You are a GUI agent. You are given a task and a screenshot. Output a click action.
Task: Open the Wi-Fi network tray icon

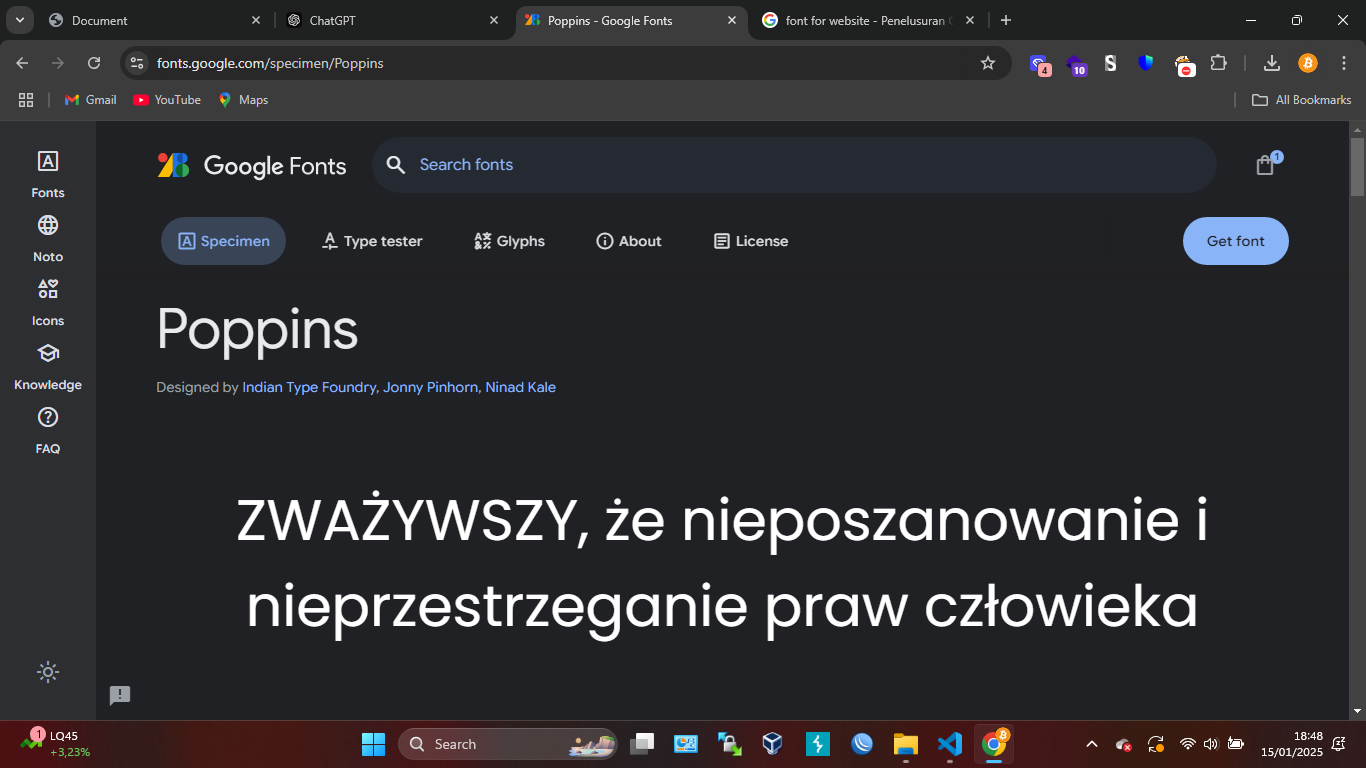pyautogui.click(x=1188, y=744)
